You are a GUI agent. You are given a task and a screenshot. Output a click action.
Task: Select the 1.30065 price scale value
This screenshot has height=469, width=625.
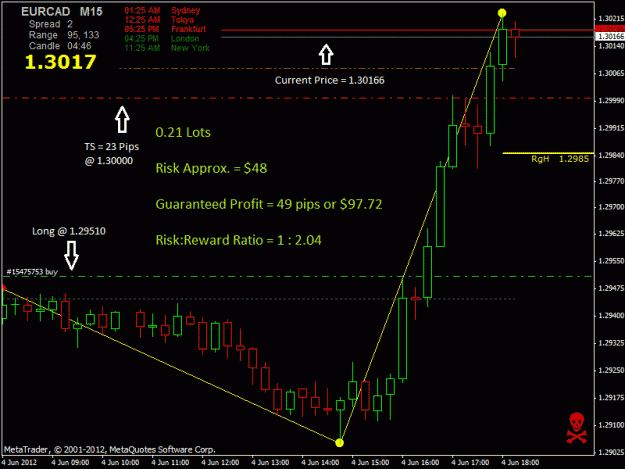(611, 73)
